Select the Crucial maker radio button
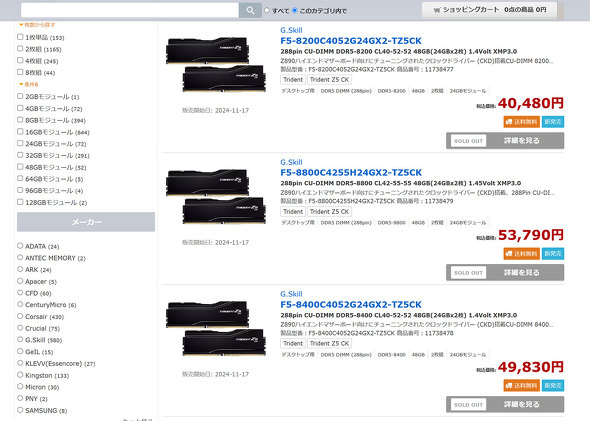 pyautogui.click(x=20, y=328)
